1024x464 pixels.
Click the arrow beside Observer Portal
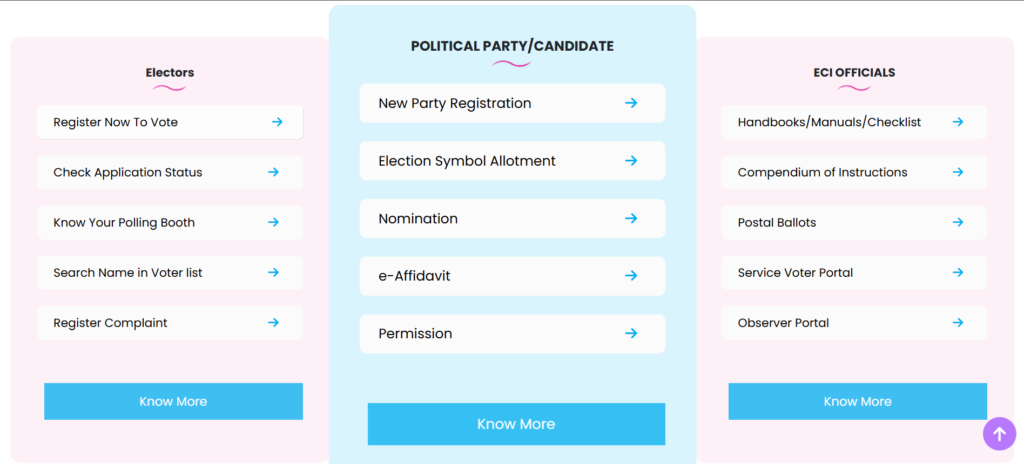click(958, 323)
